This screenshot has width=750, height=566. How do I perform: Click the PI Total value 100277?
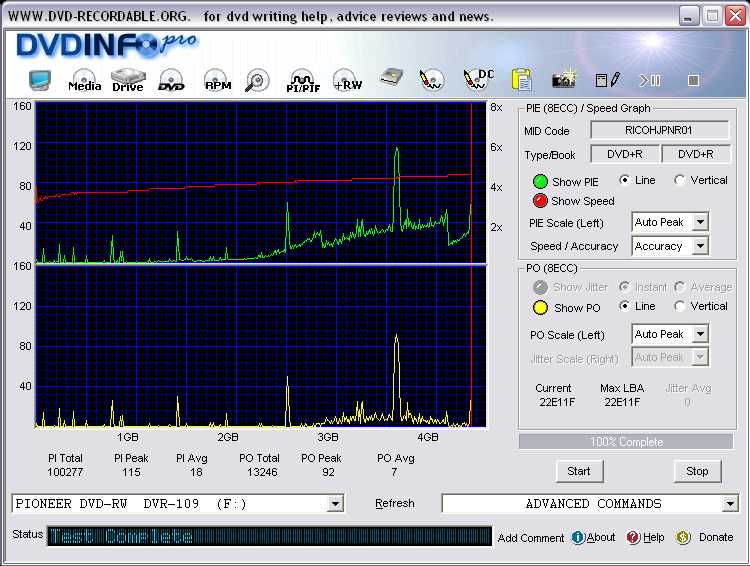coord(65,472)
